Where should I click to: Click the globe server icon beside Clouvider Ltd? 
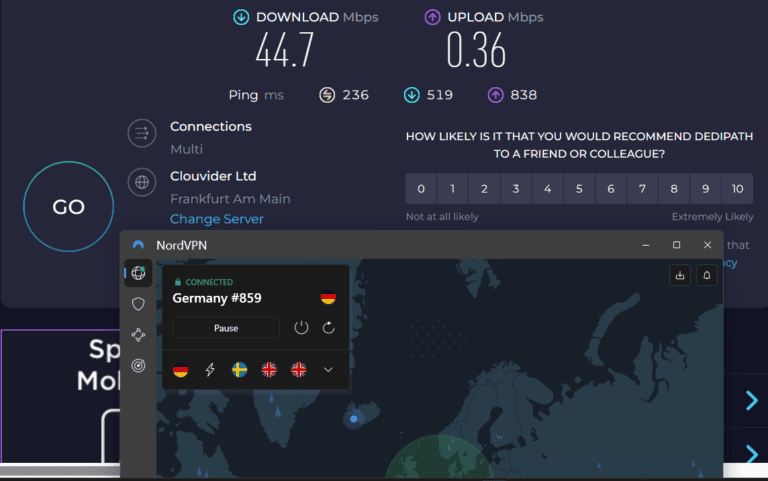point(142,182)
